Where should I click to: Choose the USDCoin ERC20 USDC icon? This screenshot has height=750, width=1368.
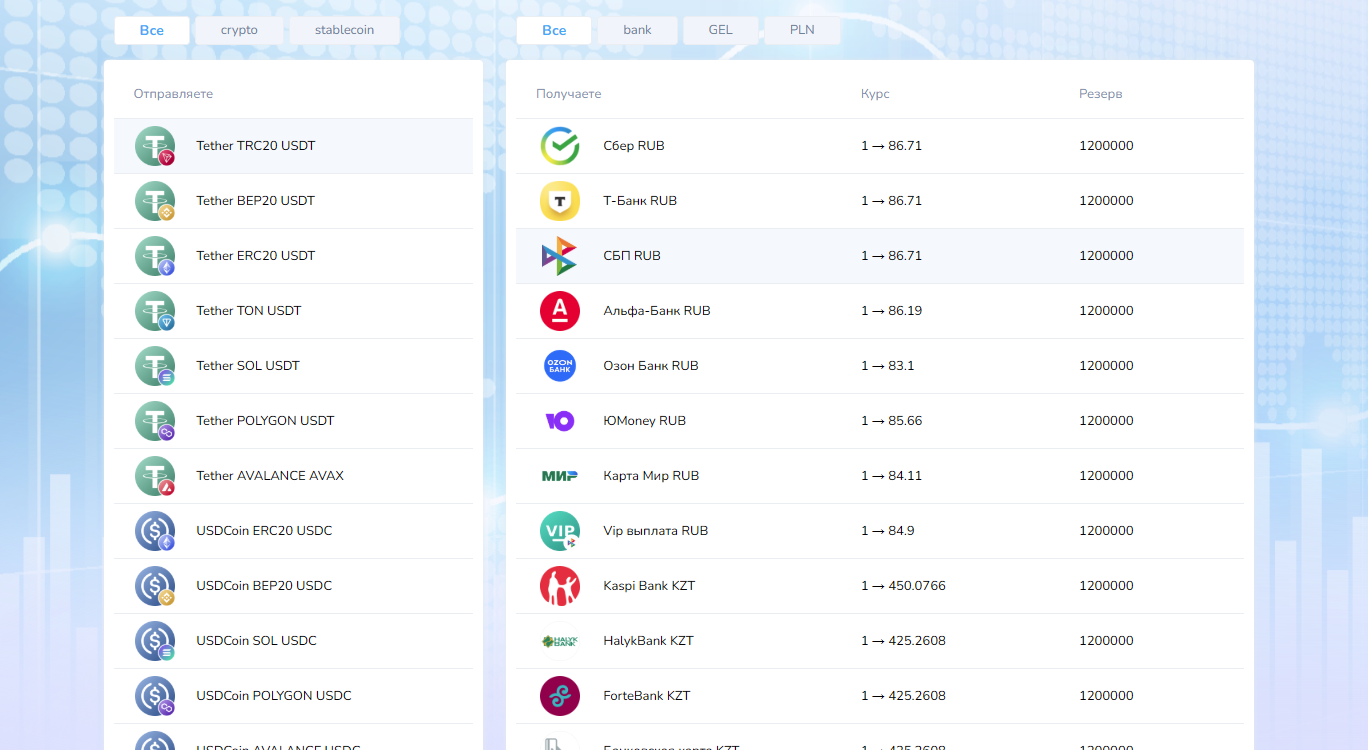click(x=155, y=531)
